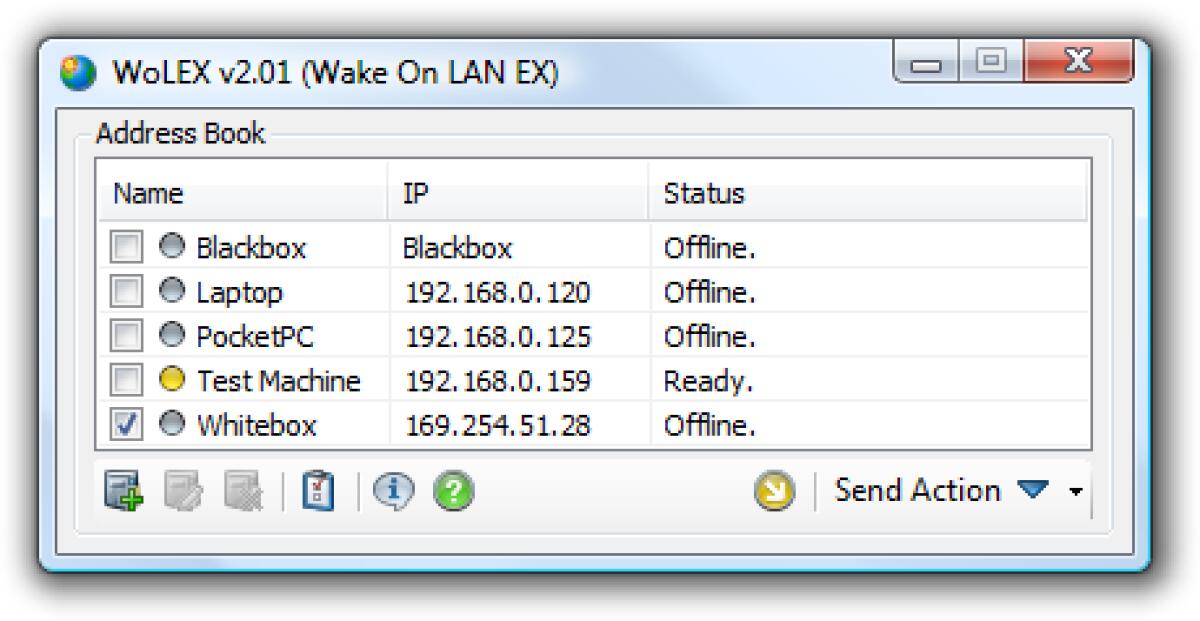This screenshot has width=1200, height=621.
Task: Click the add new entry icon
Action: click(124, 491)
